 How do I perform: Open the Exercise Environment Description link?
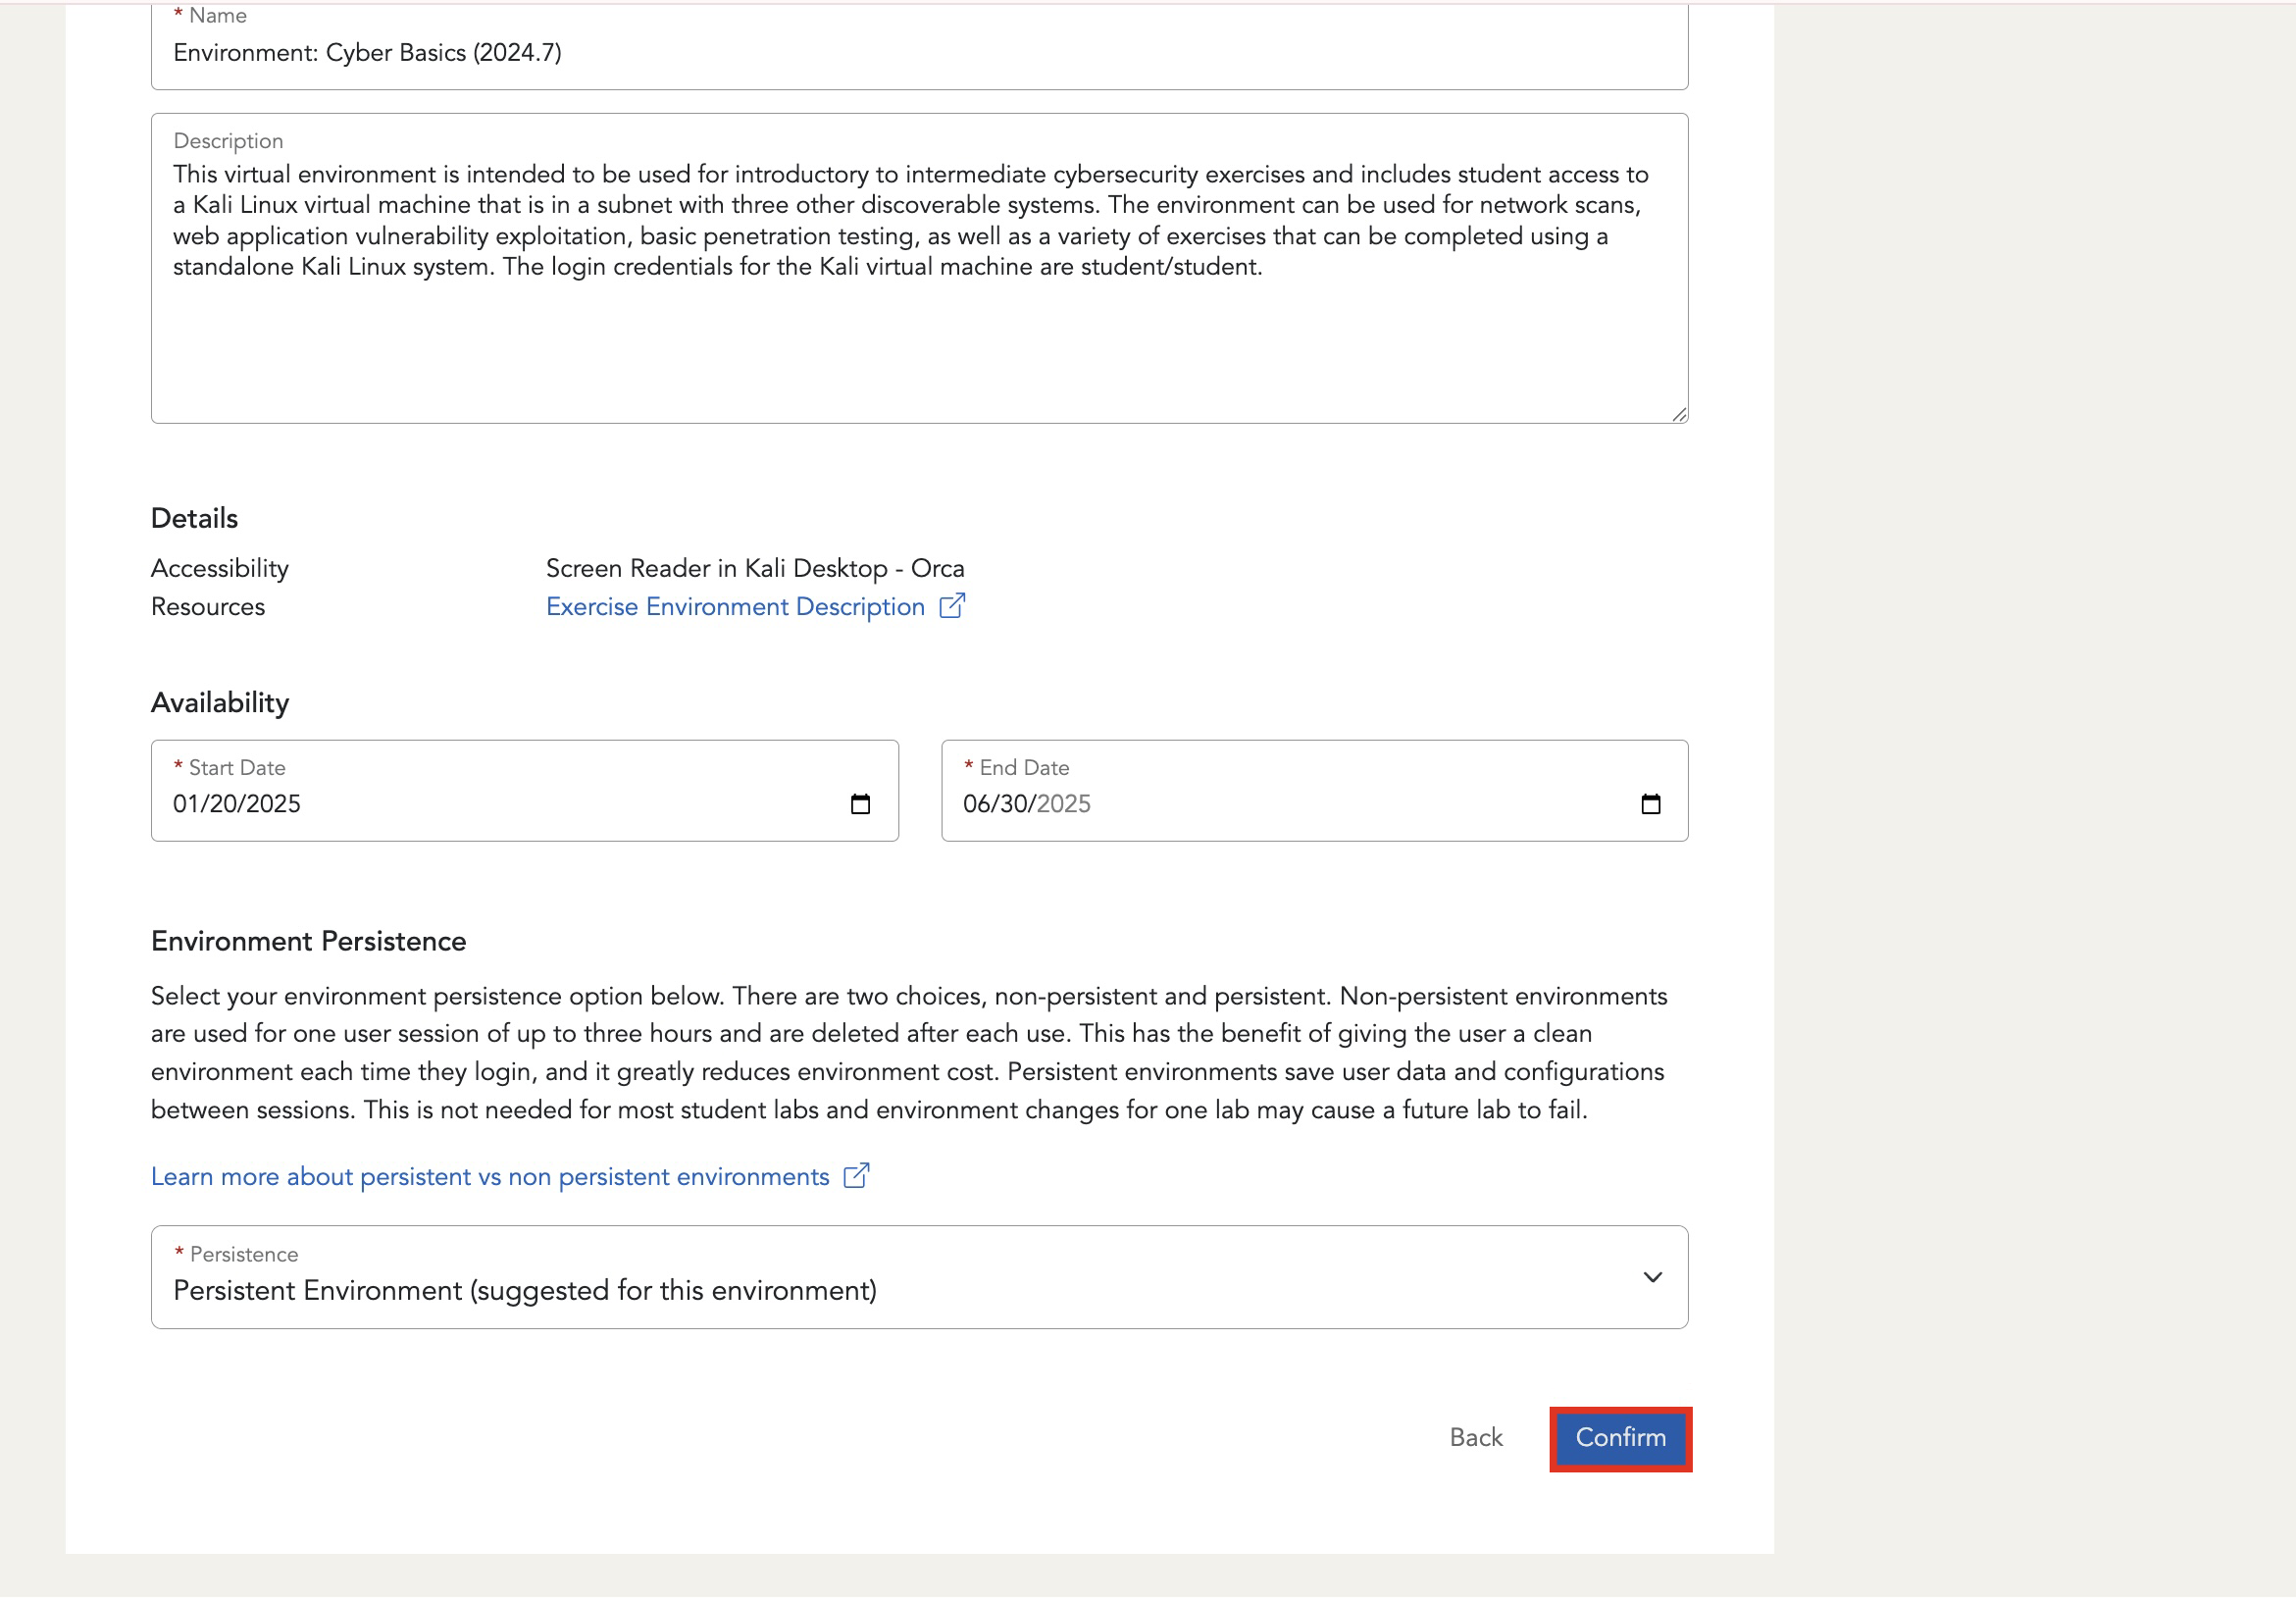(x=735, y=607)
